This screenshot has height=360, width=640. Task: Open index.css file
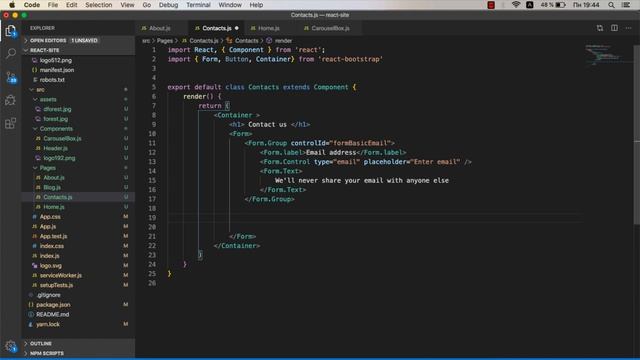[78, 246]
